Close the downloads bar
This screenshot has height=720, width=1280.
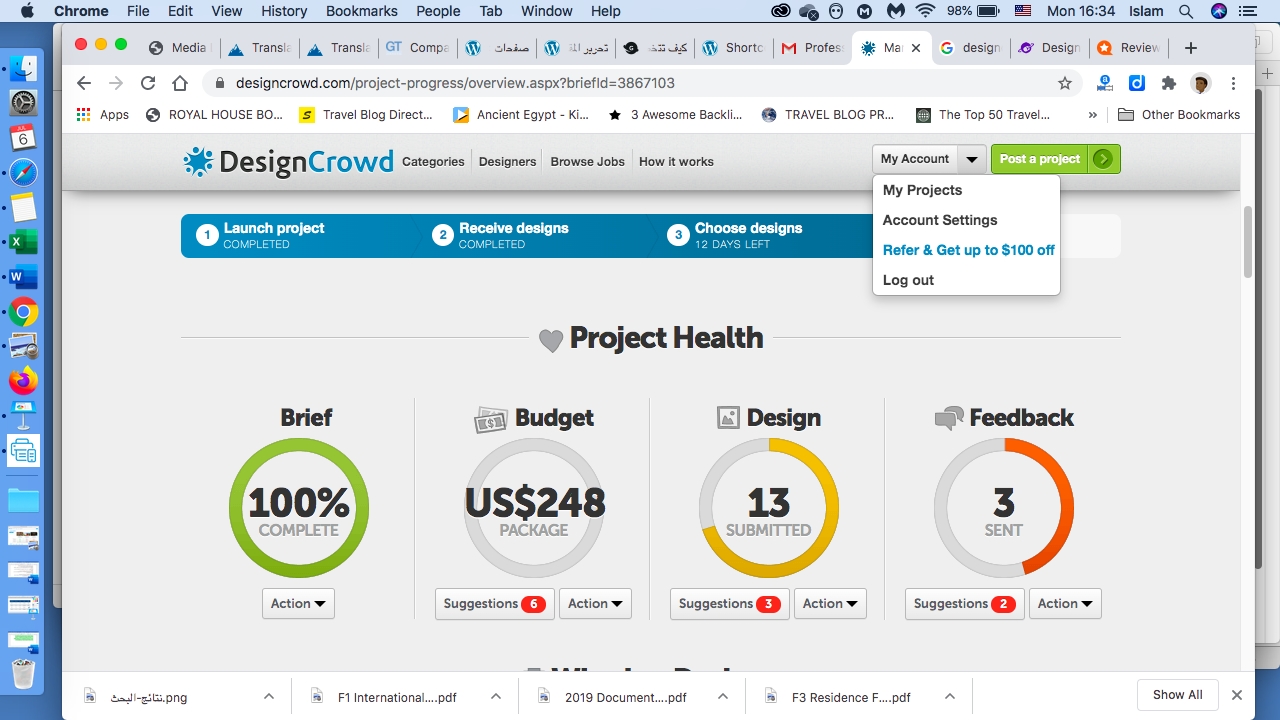[x=1237, y=695]
